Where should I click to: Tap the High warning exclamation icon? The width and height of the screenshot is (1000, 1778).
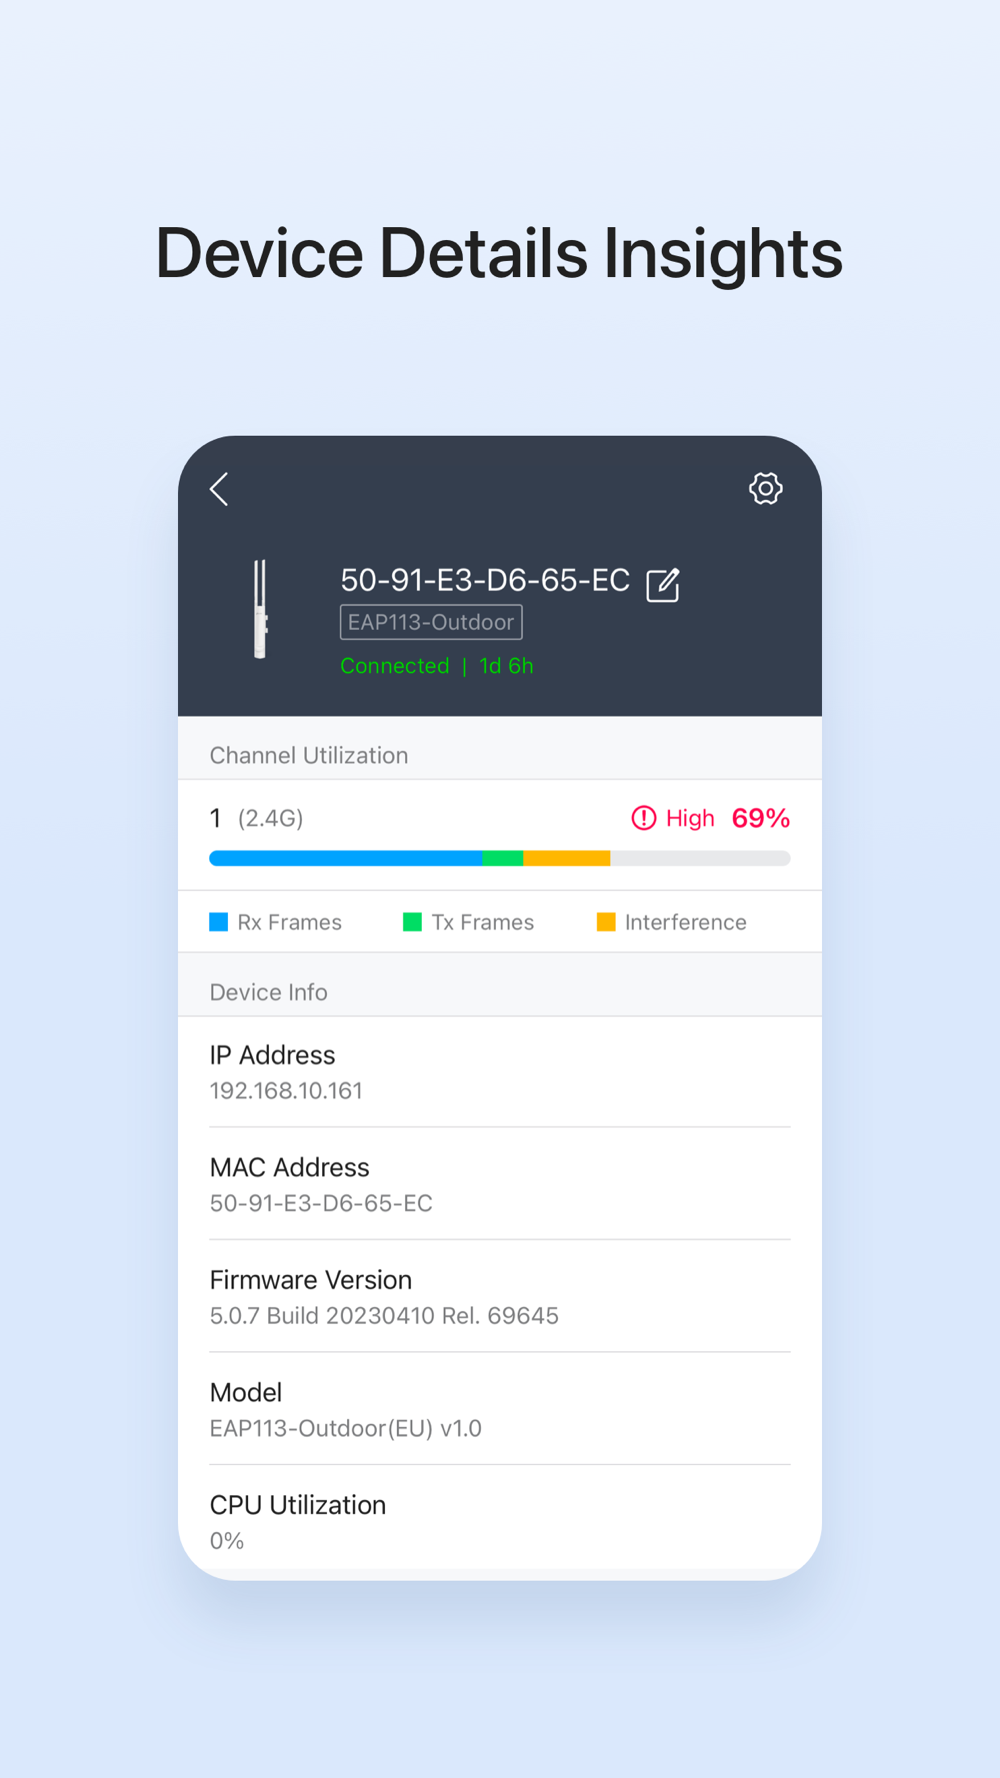644,818
